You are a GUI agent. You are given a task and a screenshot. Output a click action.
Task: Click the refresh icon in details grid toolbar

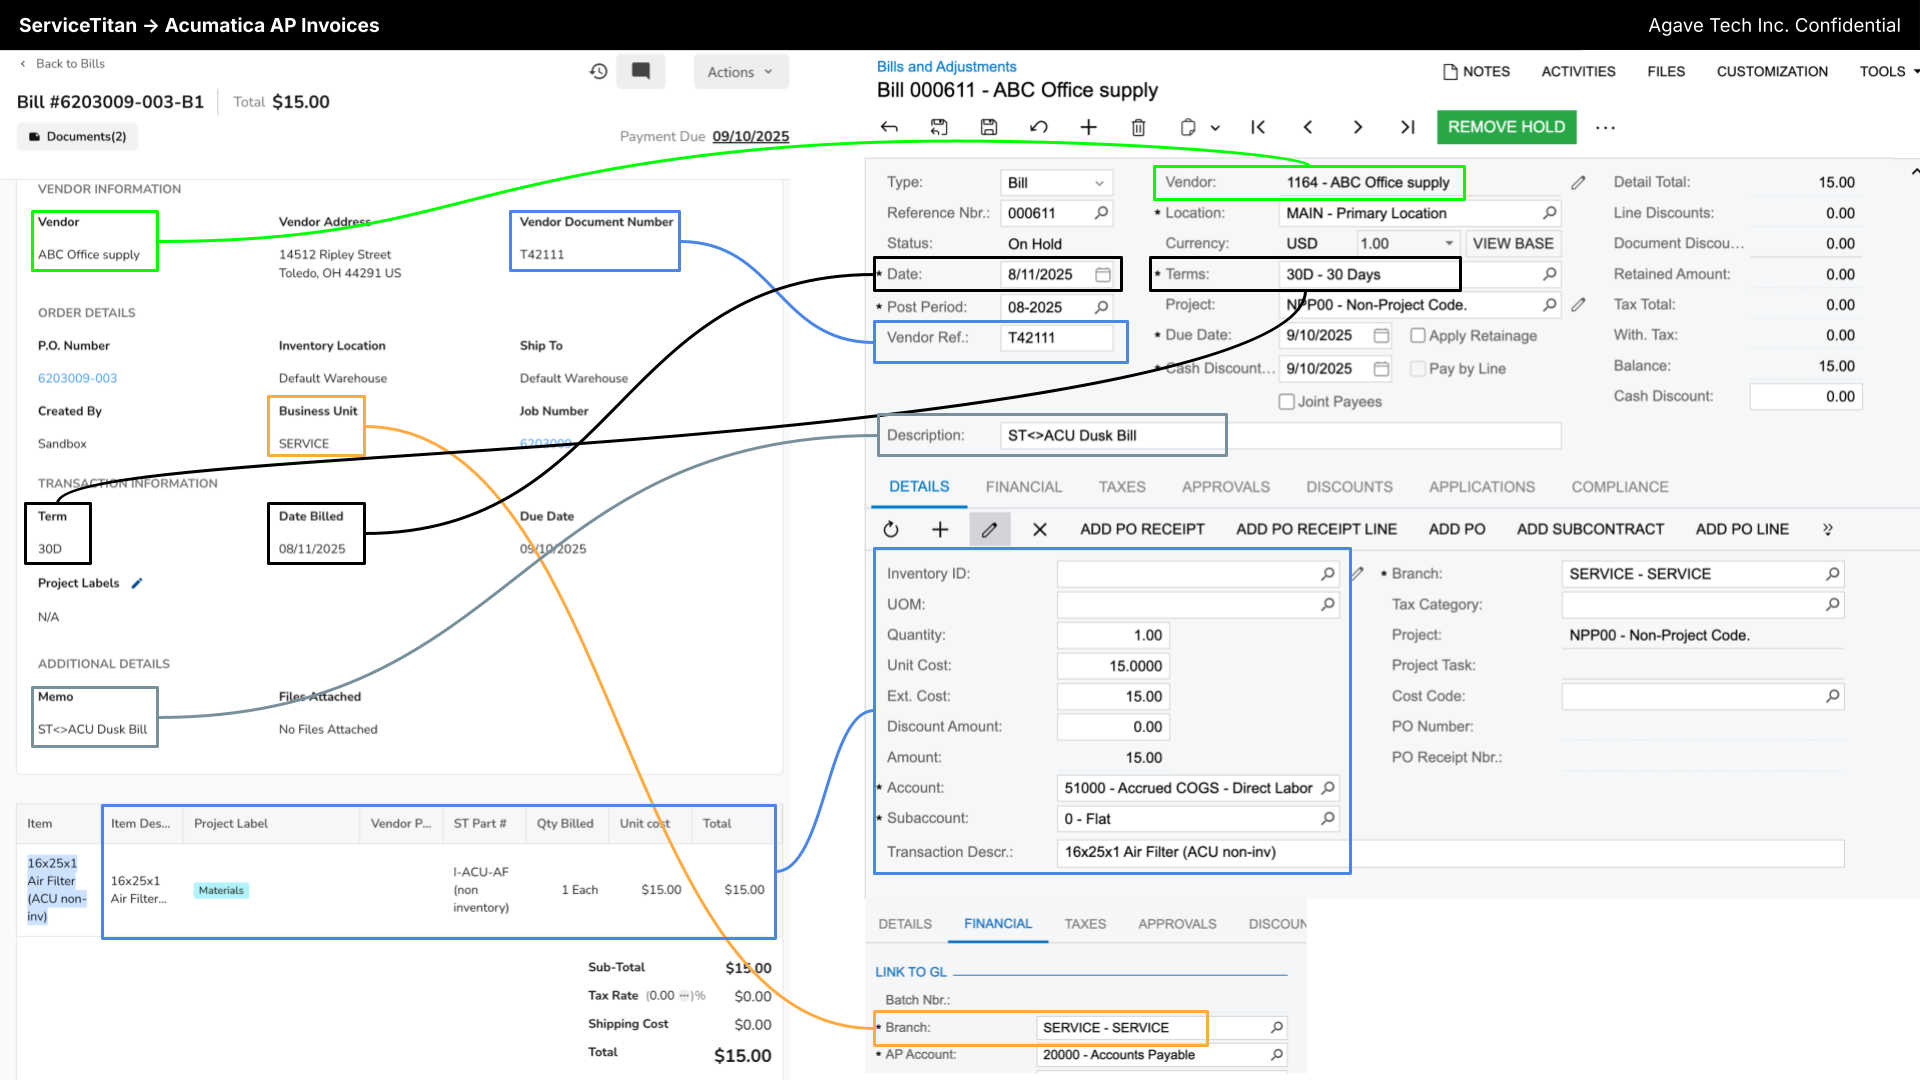click(x=891, y=529)
